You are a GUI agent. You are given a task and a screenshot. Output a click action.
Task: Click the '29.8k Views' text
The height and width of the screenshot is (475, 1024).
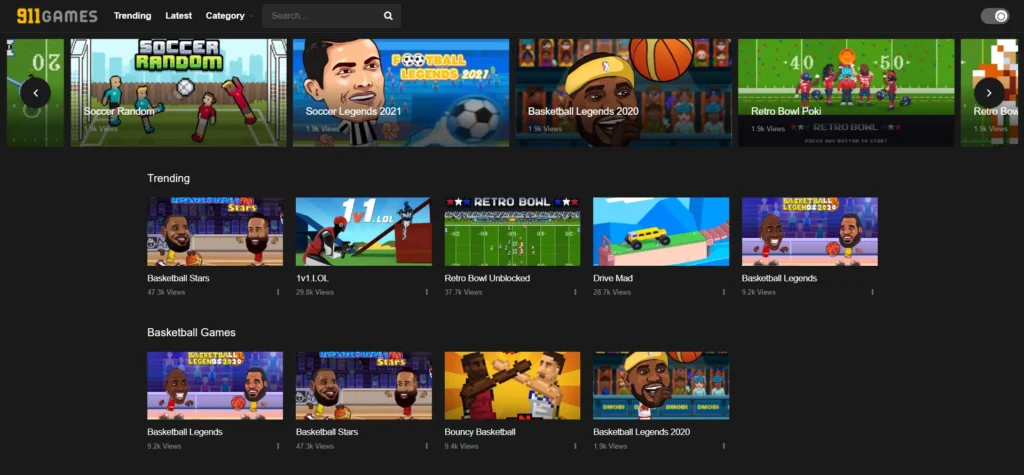click(315, 292)
